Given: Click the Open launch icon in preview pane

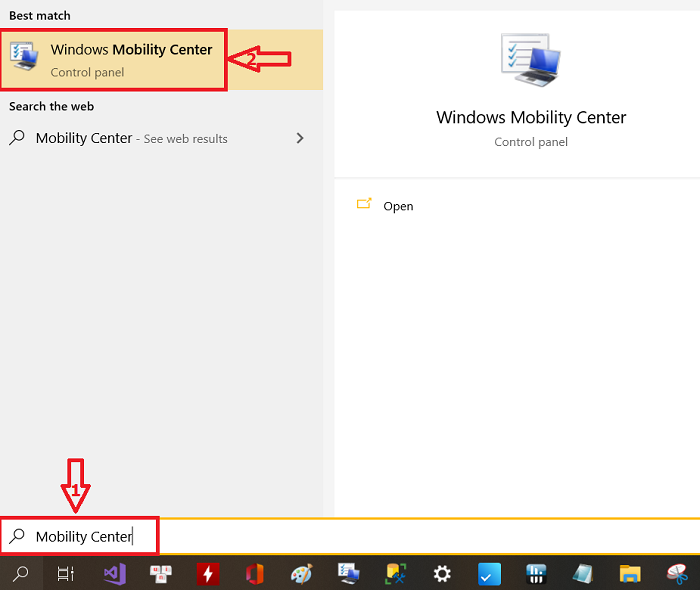Looking at the screenshot, I should (x=364, y=204).
